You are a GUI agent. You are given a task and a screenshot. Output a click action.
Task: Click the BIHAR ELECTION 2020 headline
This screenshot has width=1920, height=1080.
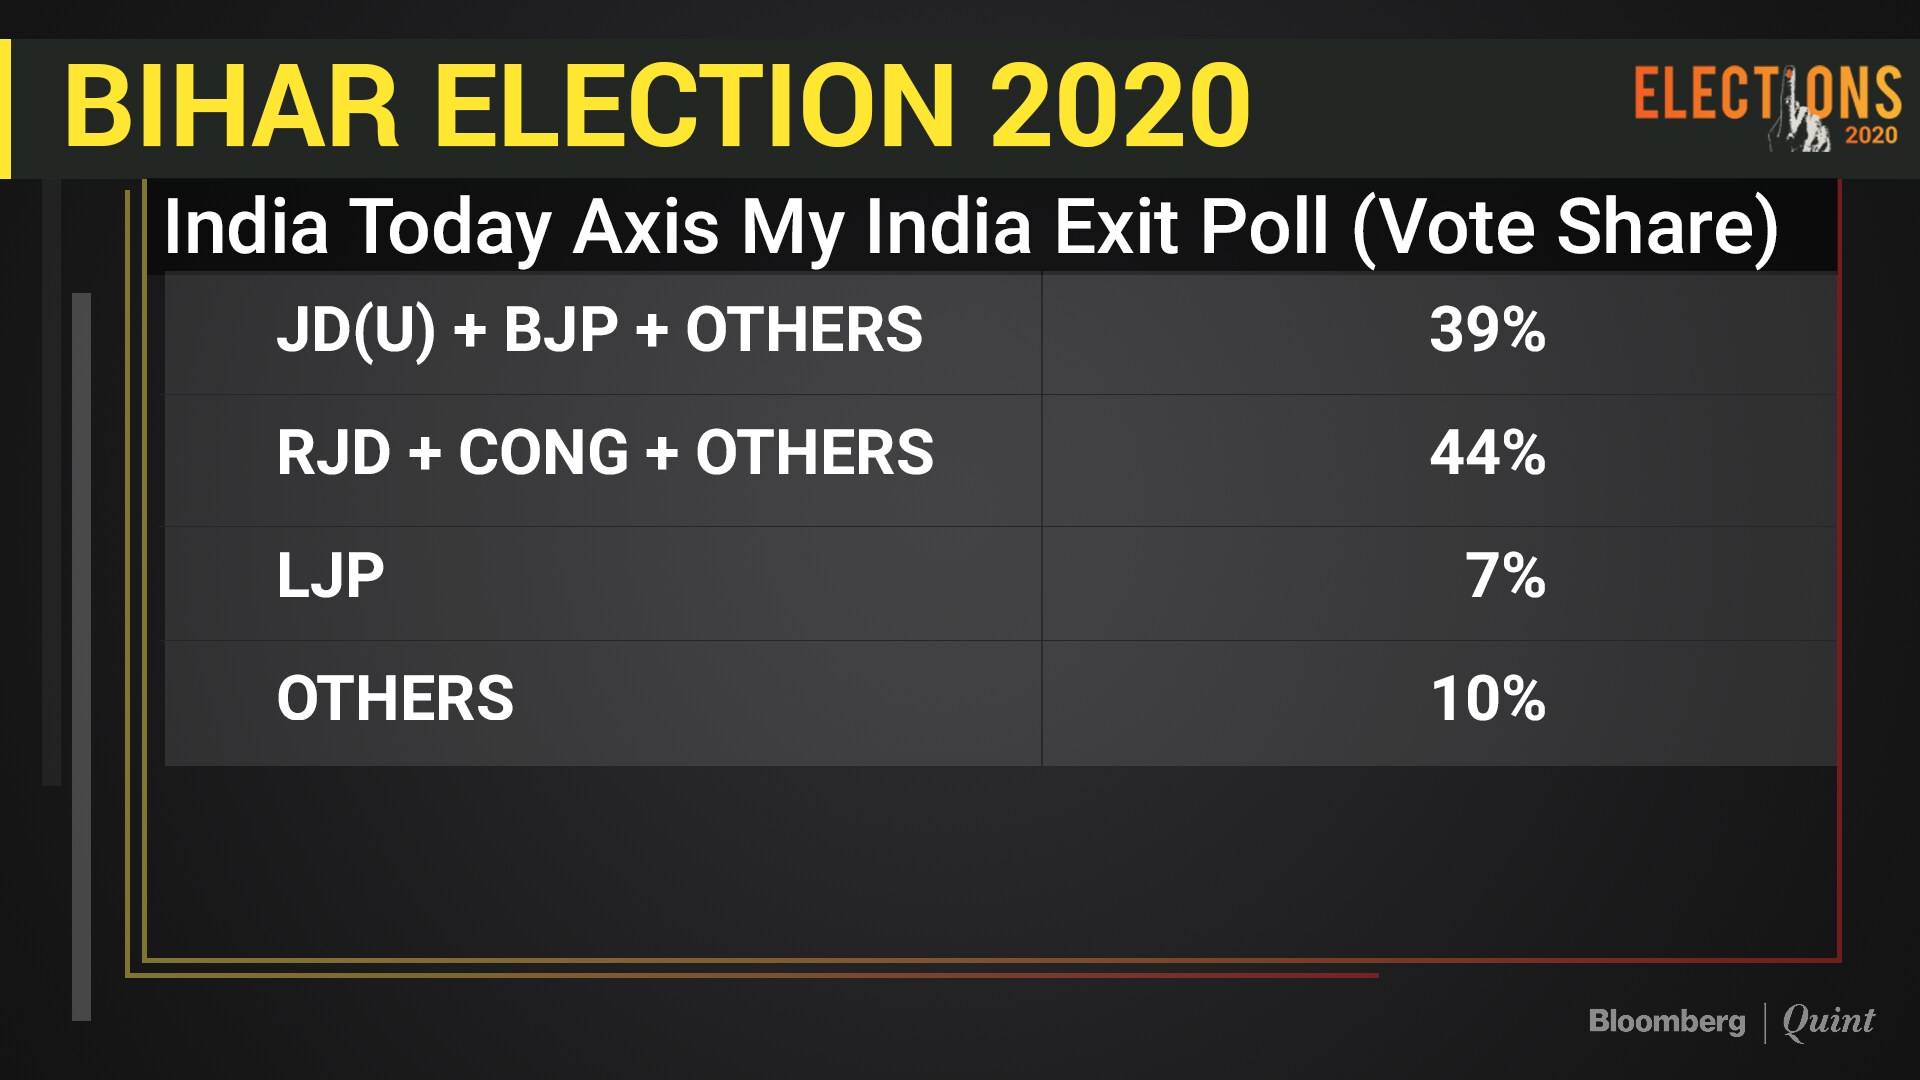coord(656,106)
